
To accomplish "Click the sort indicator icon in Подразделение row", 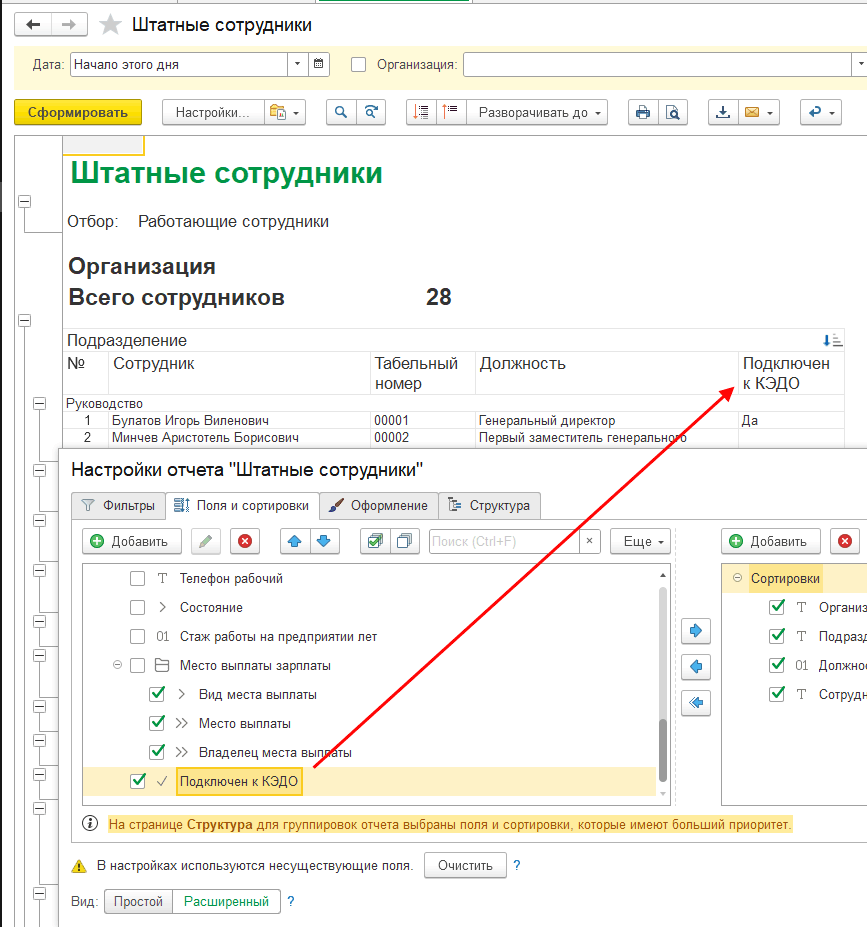I will point(833,341).
